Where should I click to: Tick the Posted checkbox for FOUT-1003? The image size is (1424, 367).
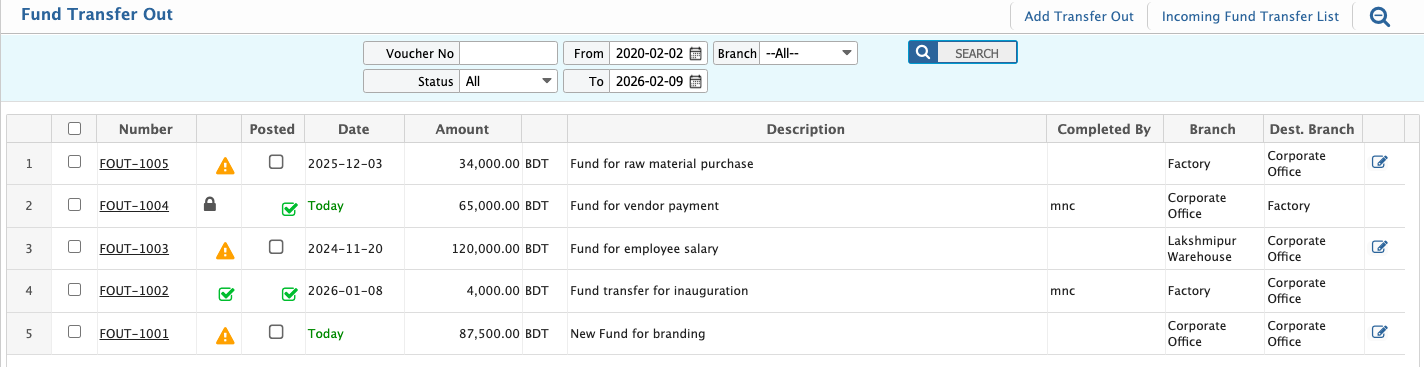point(276,247)
